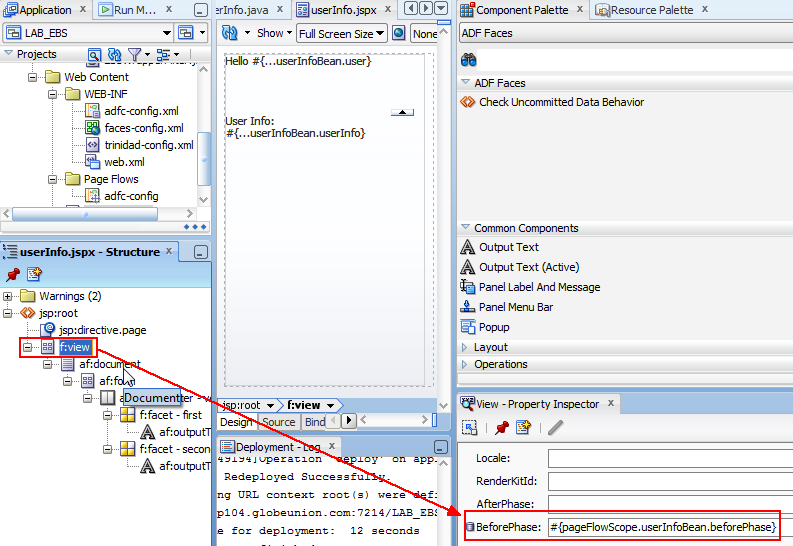Image resolution: width=793 pixels, height=546 pixels.
Task: Click the new view icon in Structure pane
Action: tap(34, 274)
